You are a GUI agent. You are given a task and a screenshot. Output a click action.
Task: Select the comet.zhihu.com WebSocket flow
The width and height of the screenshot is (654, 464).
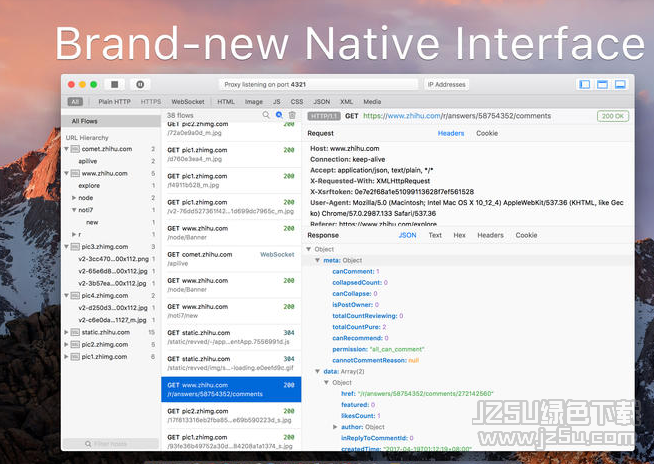pos(231,259)
